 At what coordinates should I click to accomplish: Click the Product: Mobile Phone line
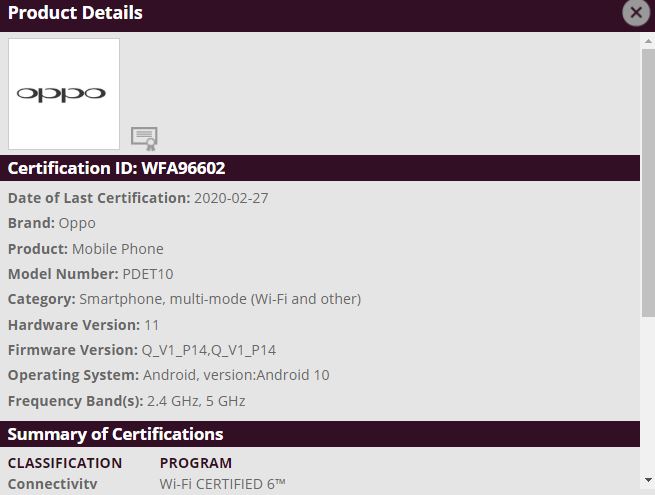pyautogui.click(x=86, y=249)
